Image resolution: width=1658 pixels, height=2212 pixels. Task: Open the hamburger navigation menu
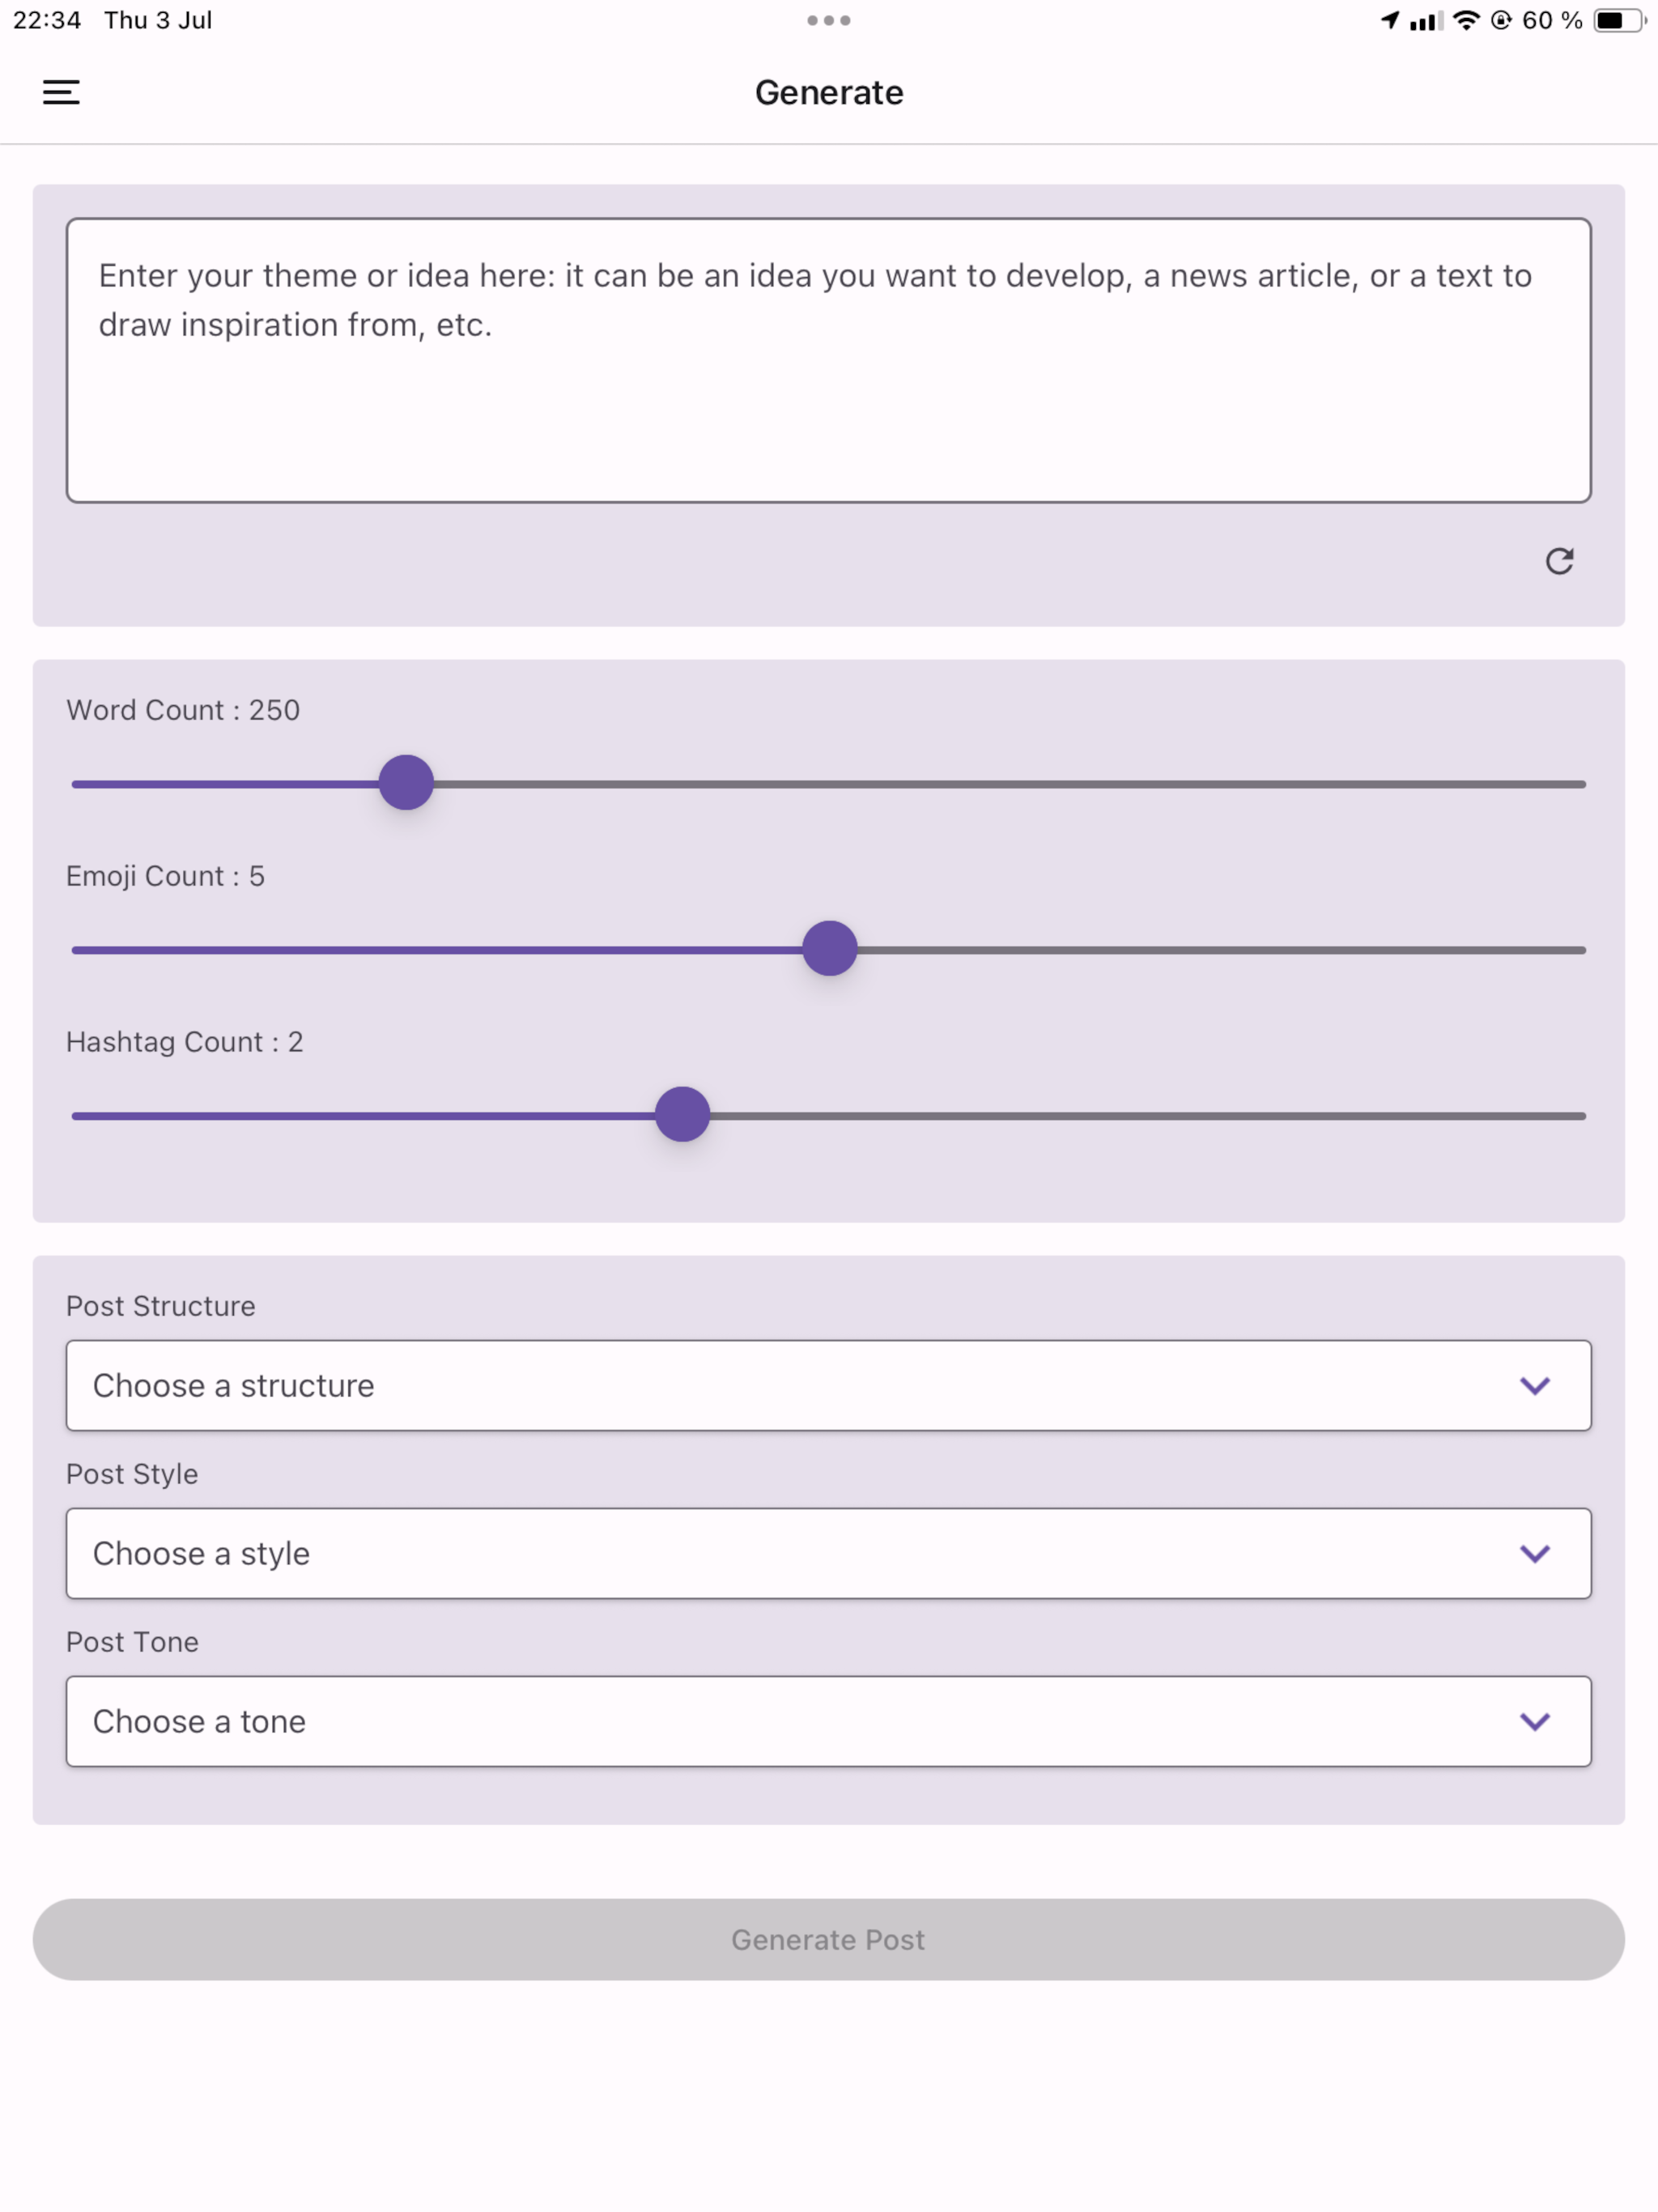click(61, 92)
